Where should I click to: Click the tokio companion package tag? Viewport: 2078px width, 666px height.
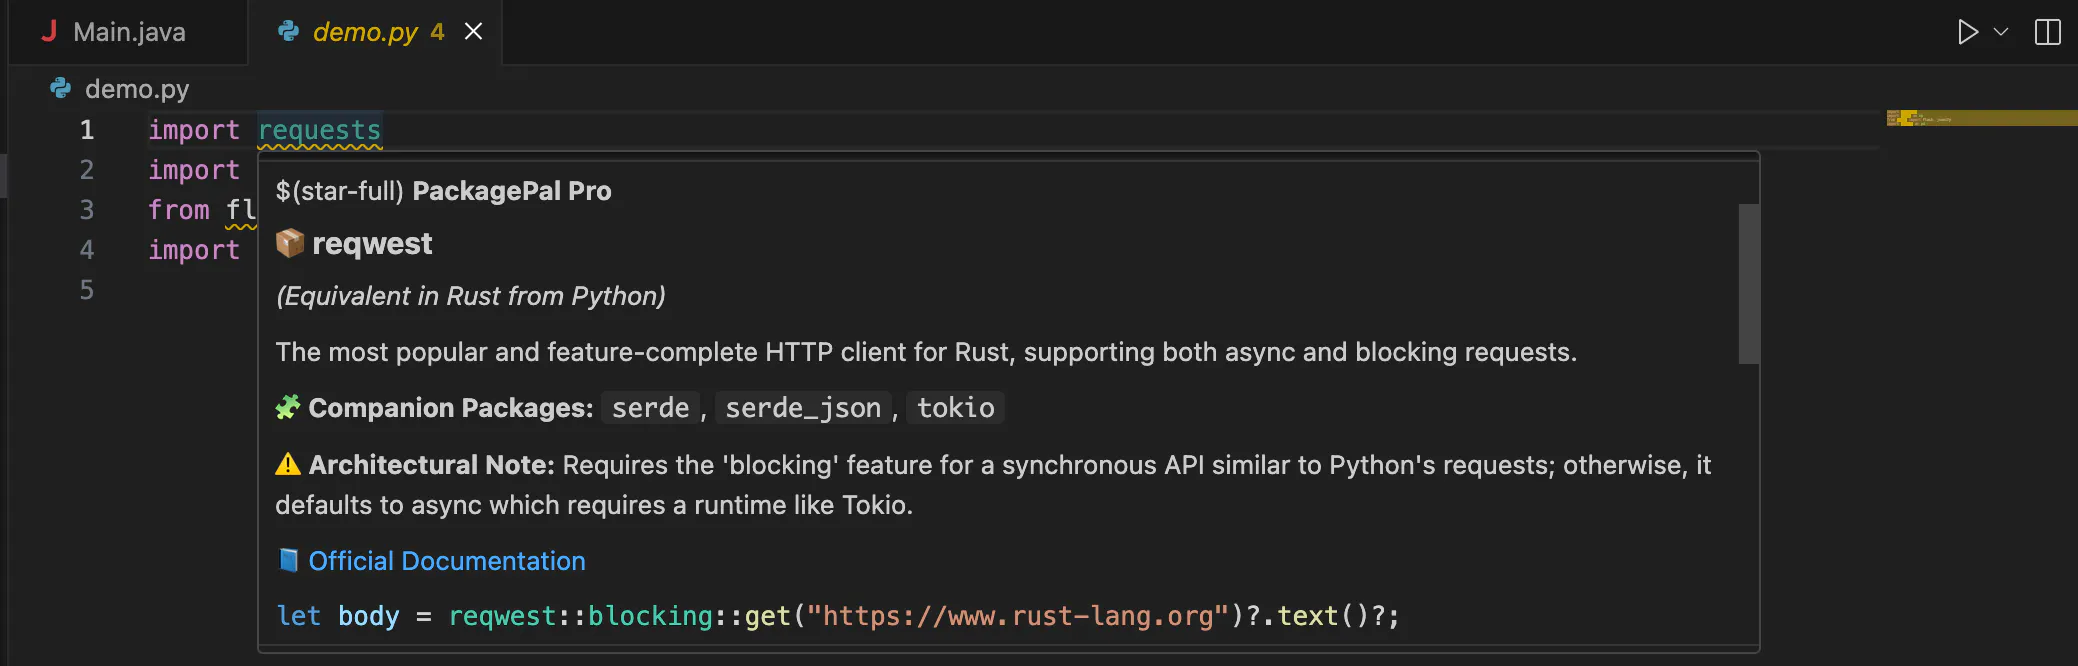tap(956, 408)
